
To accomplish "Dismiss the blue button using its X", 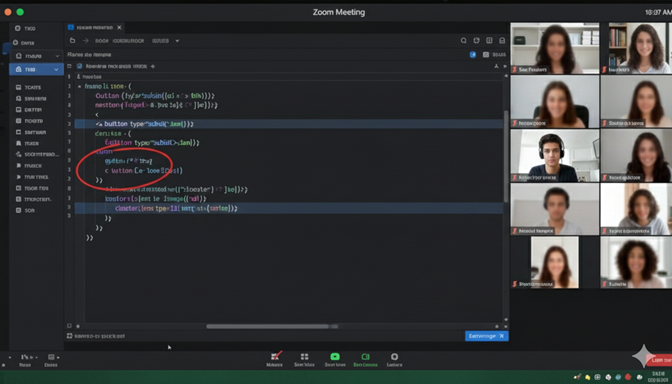I will pyautogui.click(x=501, y=336).
